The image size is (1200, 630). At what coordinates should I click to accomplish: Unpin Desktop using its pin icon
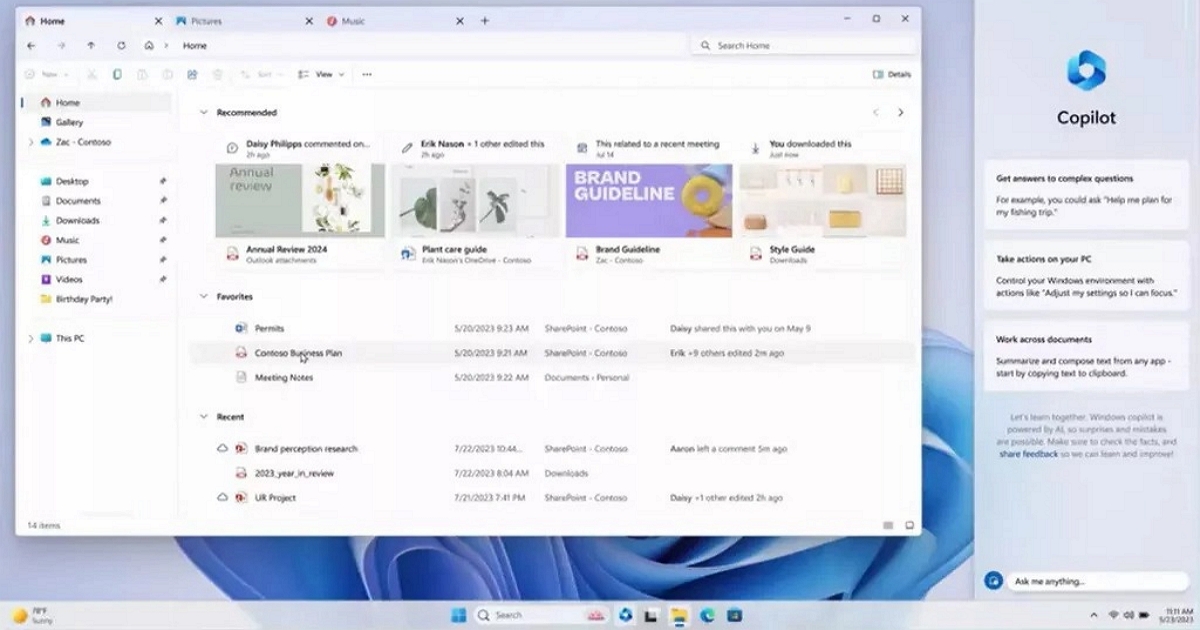point(163,182)
